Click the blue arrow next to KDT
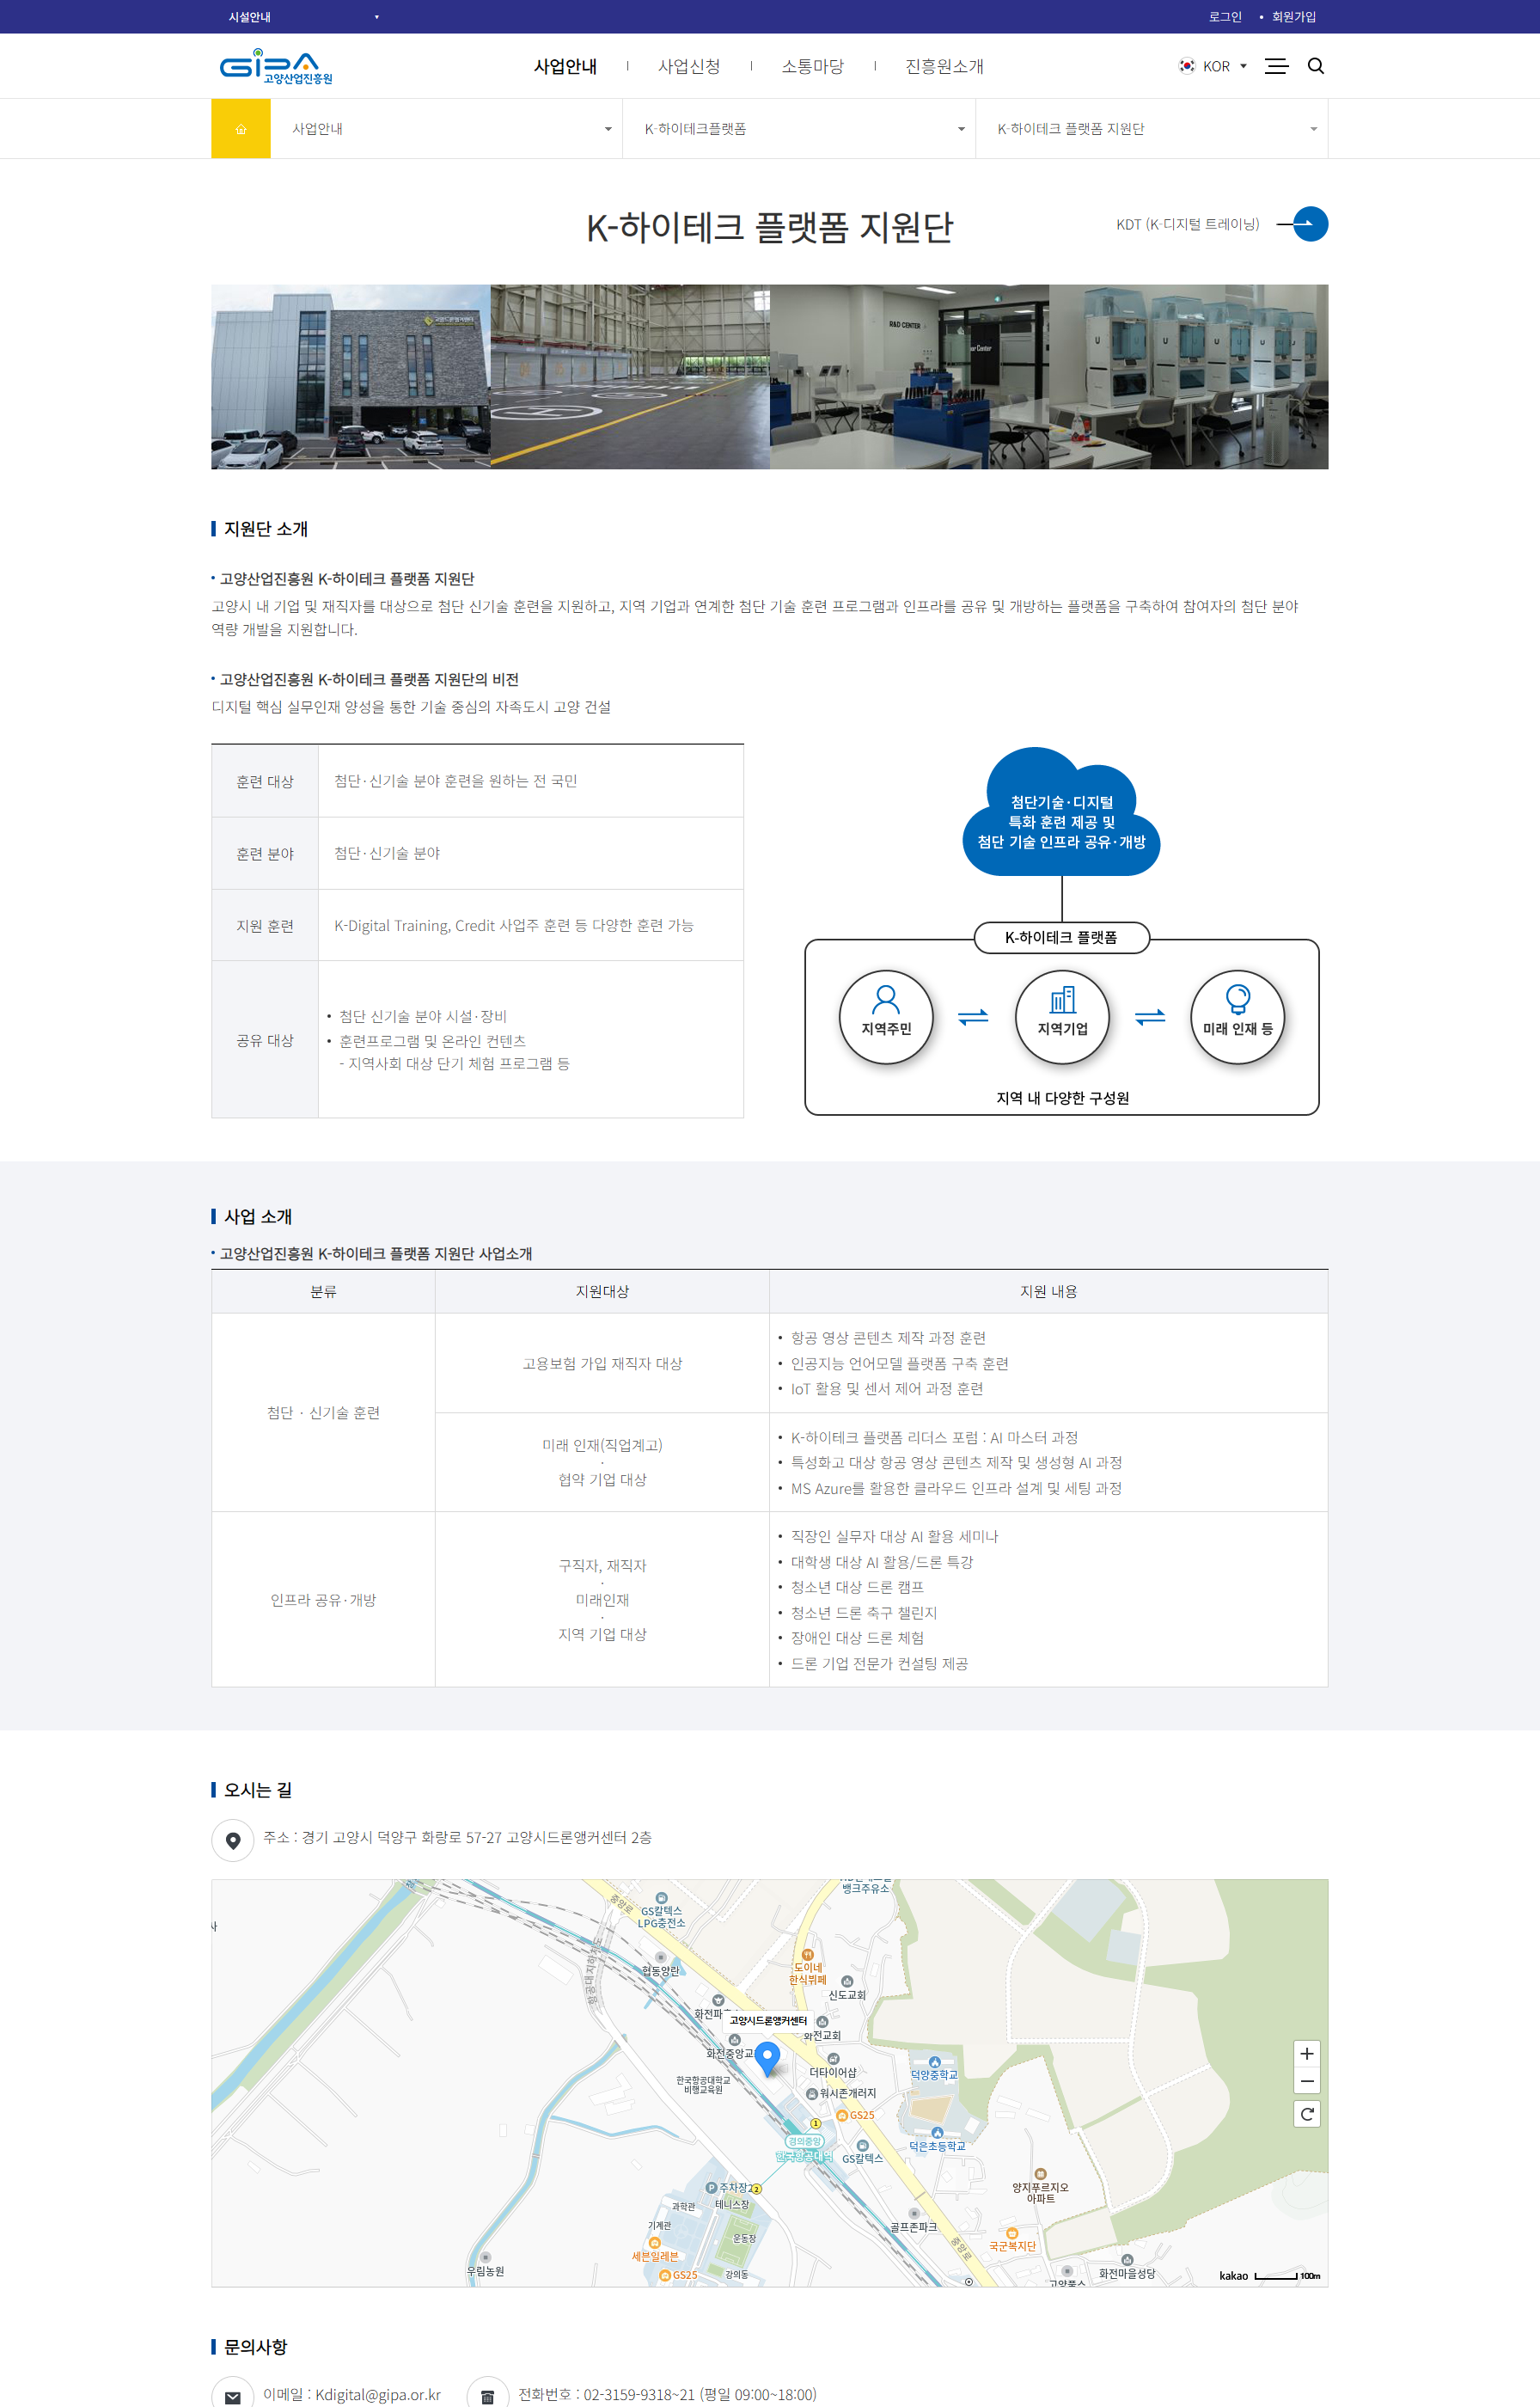1540x2407 pixels. click(1310, 224)
